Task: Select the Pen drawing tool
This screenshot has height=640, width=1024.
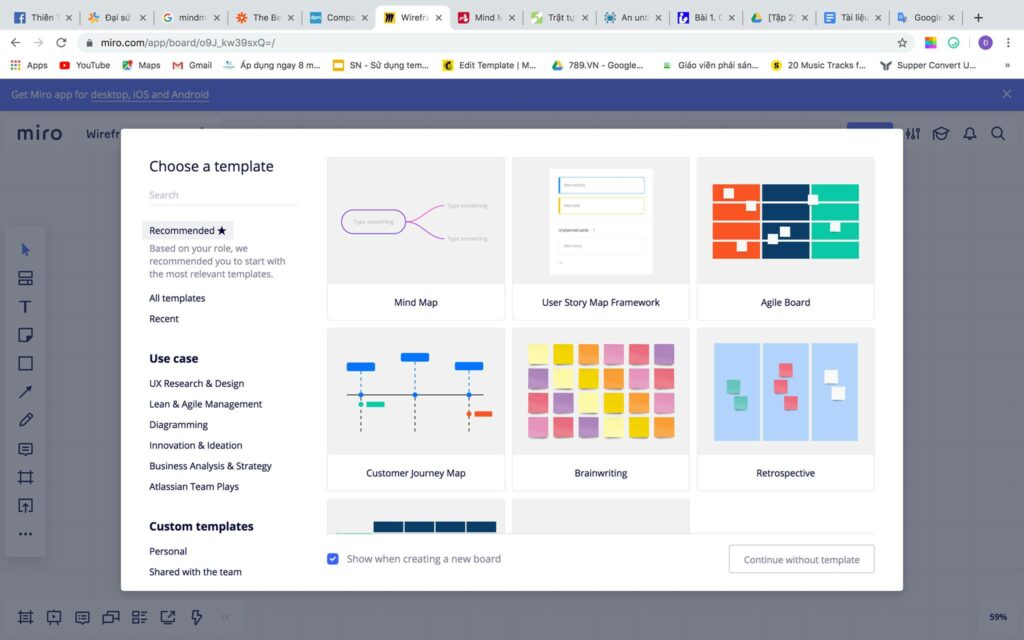Action: click(x=25, y=420)
